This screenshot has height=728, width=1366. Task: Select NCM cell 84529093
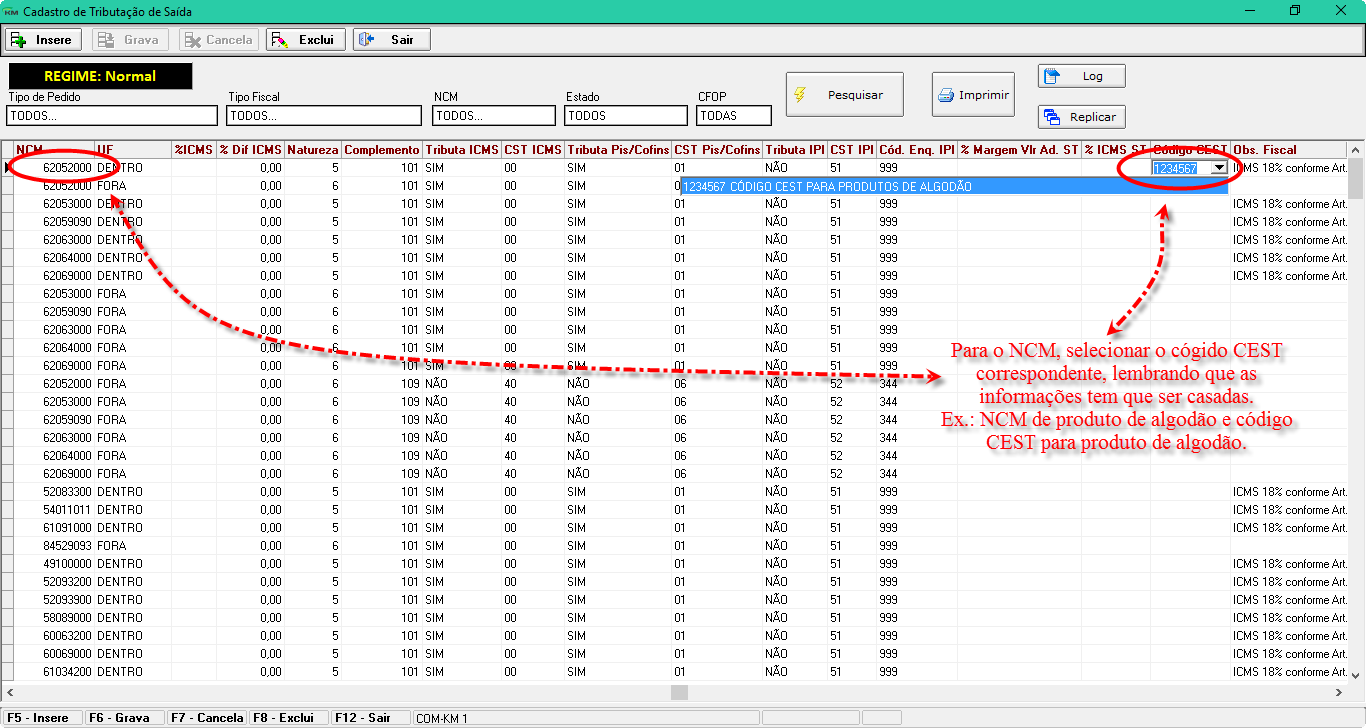pyautogui.click(x=54, y=546)
